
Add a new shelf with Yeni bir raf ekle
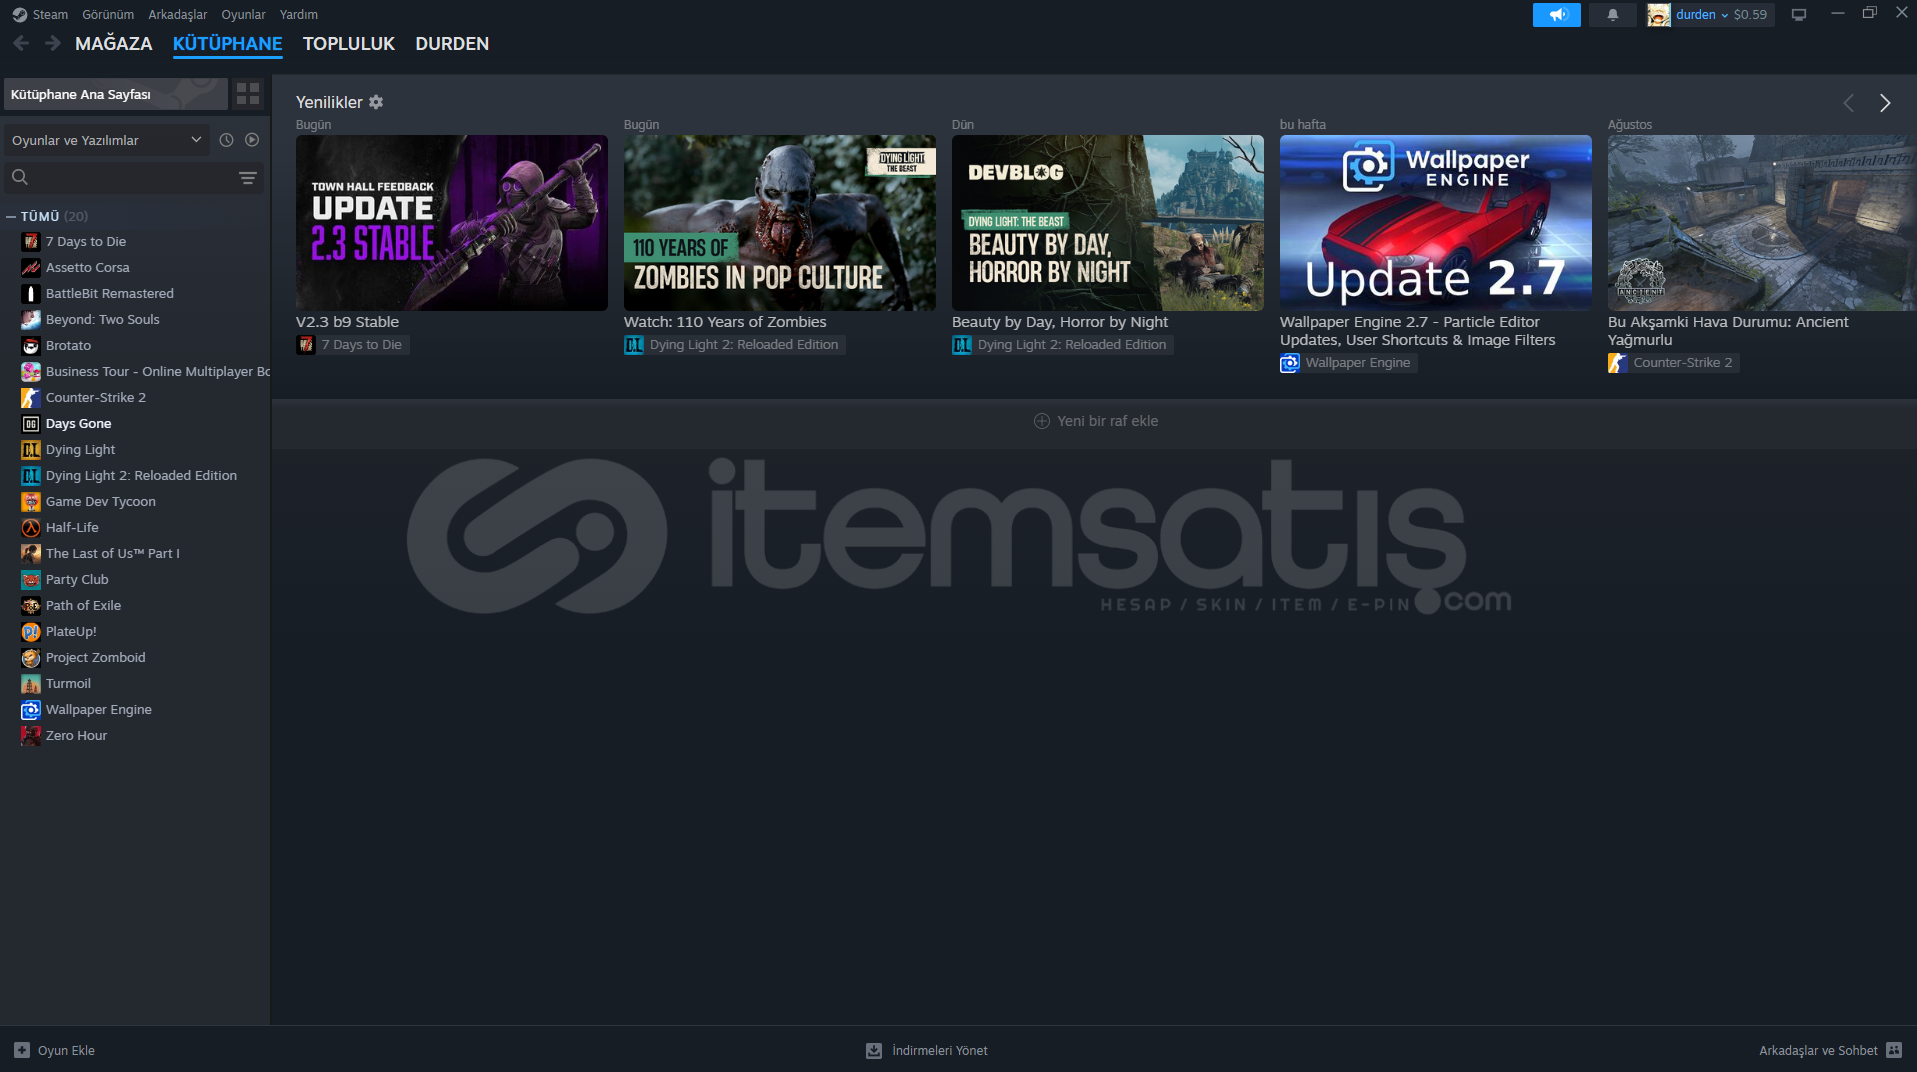point(1096,421)
